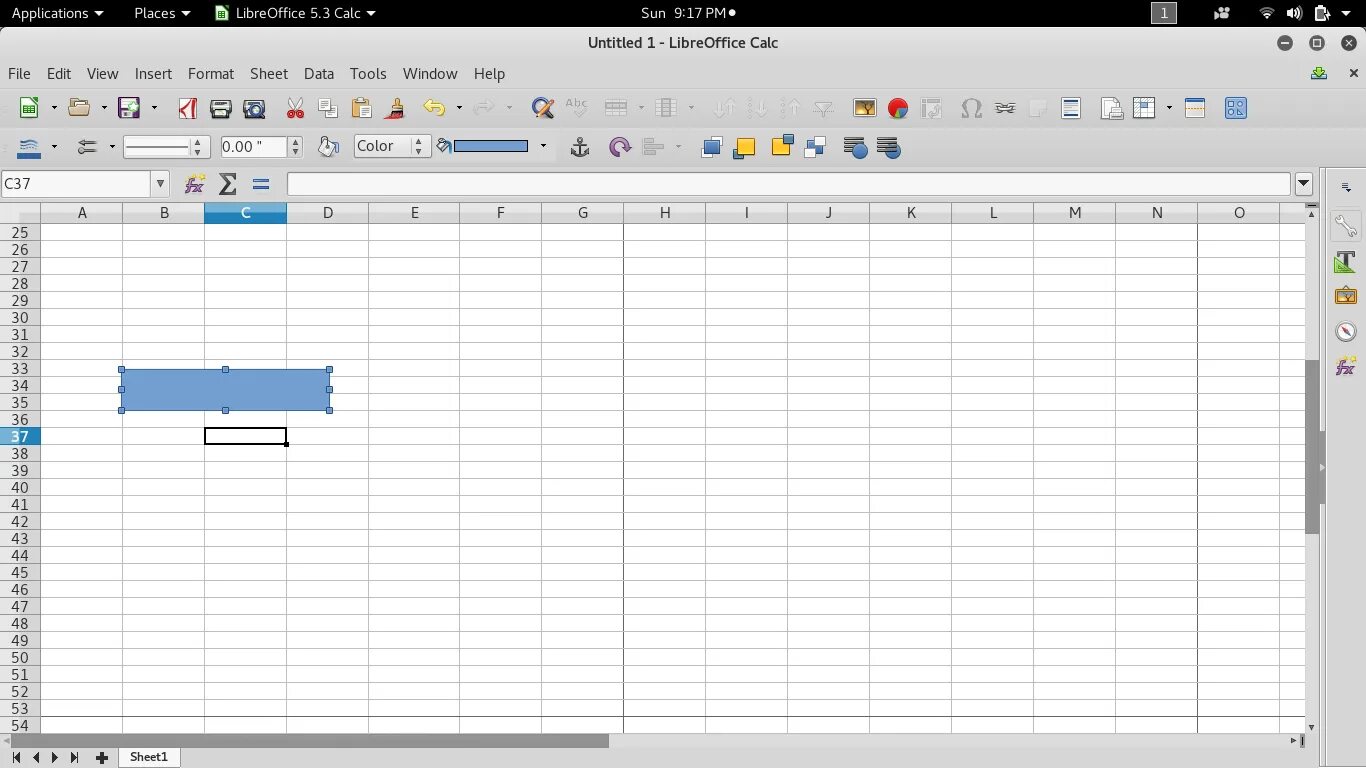Select the Clone Formatting paintbrush
Viewport: 1366px width, 768px height.
point(395,108)
